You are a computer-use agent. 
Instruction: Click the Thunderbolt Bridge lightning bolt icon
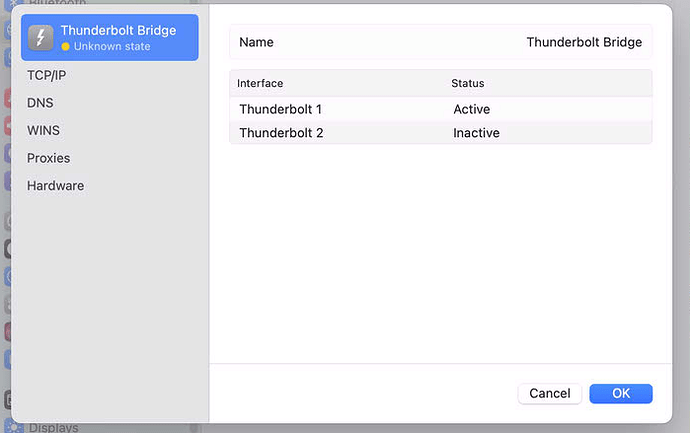(41, 38)
